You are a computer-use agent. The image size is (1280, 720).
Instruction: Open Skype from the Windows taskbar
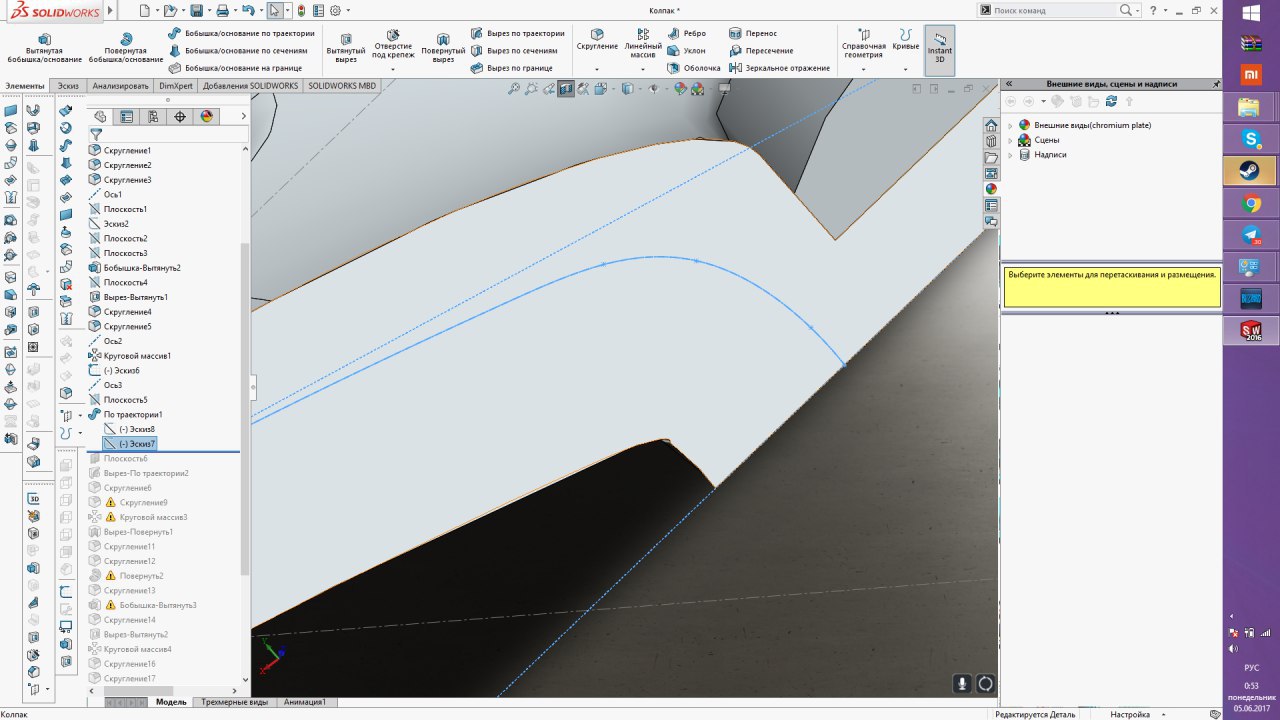(1251, 137)
